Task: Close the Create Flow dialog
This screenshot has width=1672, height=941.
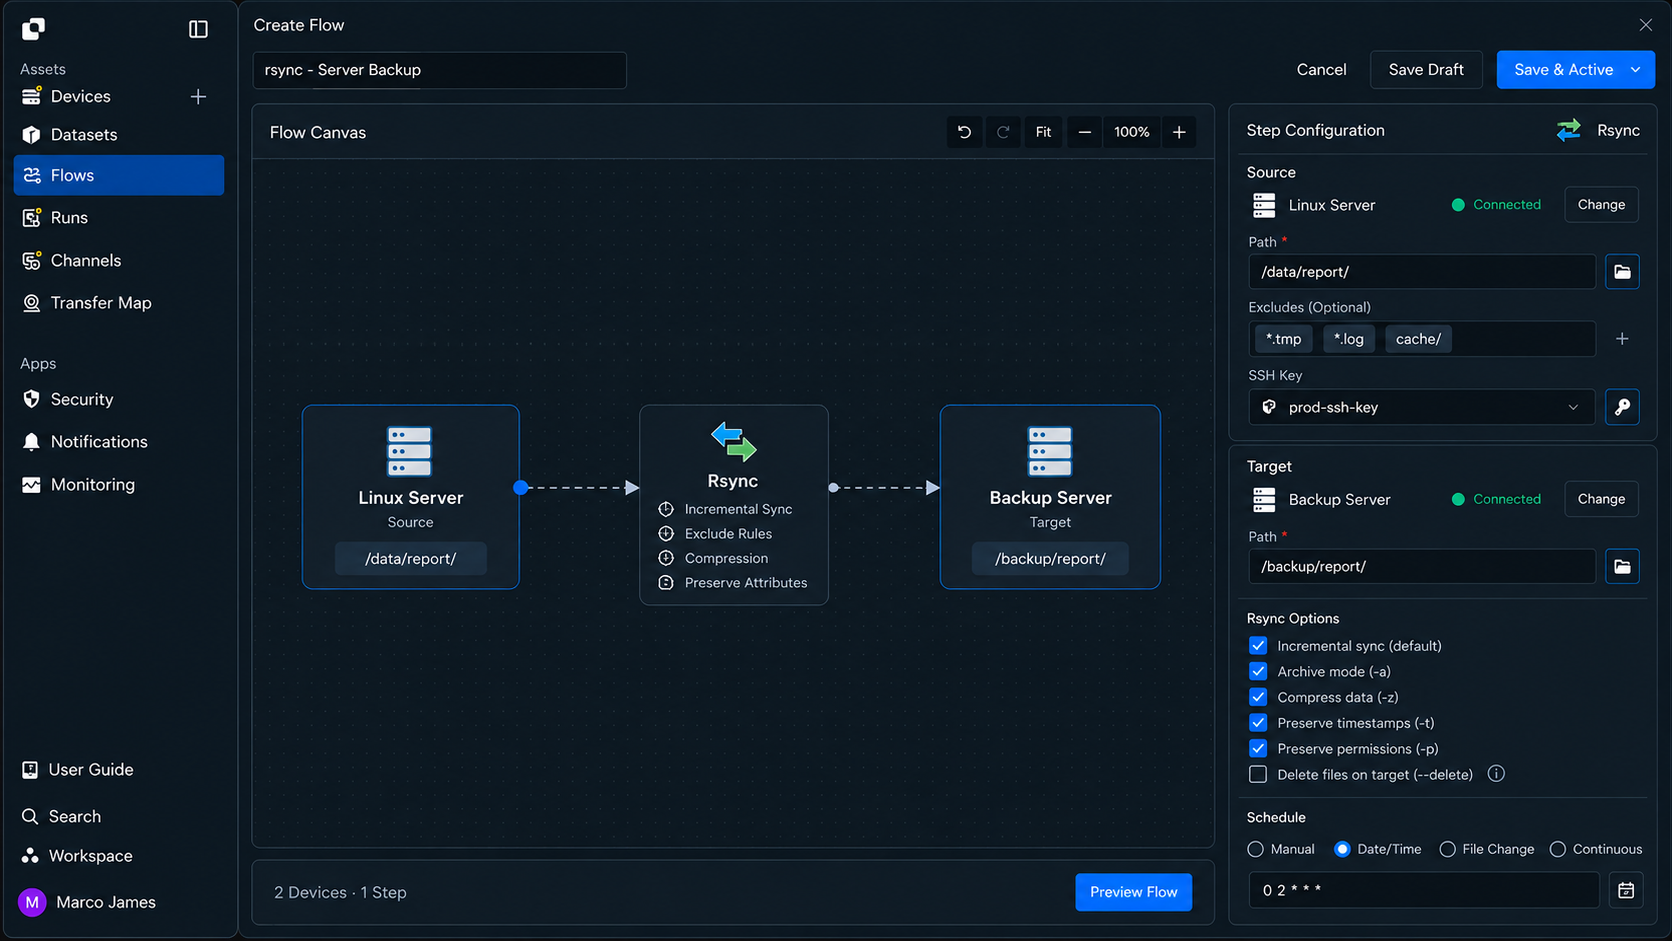Action: point(1645,25)
